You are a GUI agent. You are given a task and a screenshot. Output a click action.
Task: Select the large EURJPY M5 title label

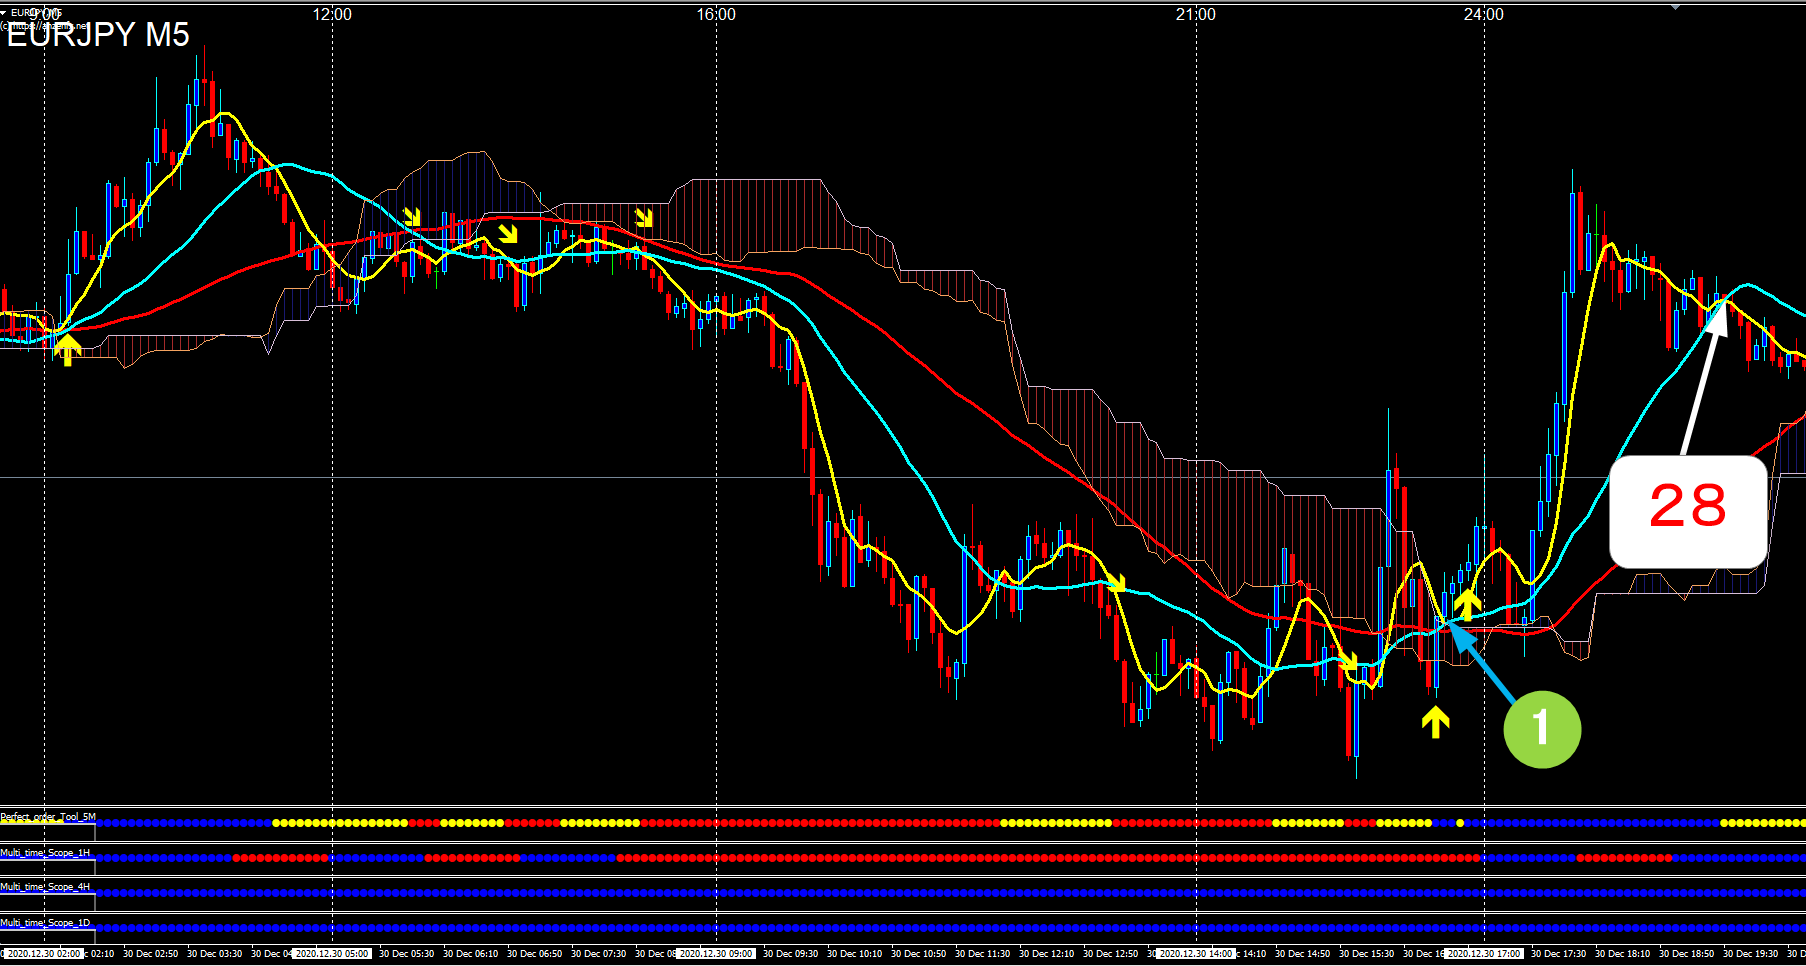coord(98,35)
